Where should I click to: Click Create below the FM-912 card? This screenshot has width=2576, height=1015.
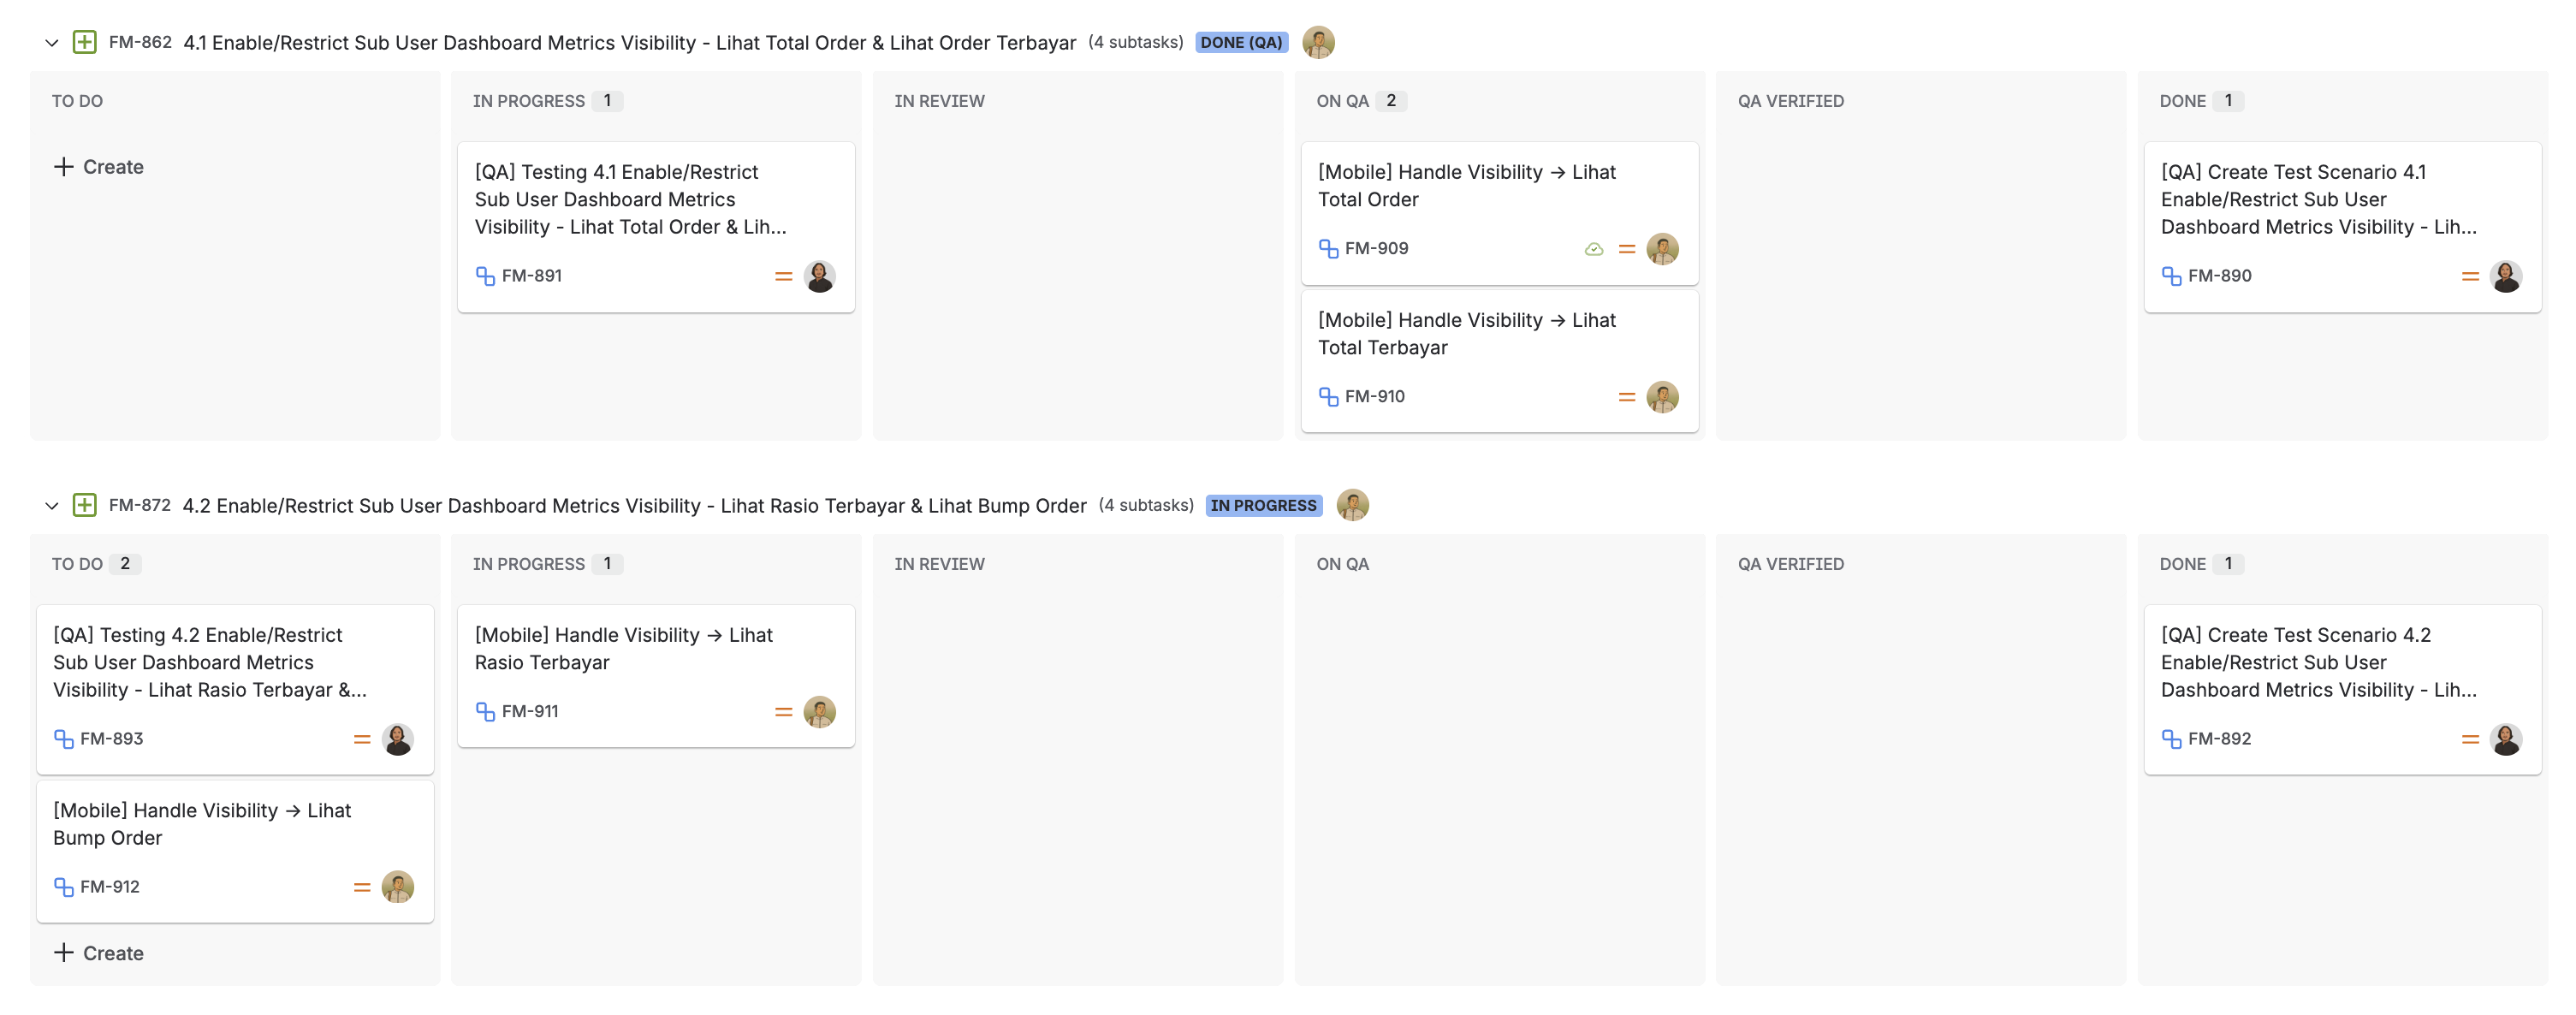tap(99, 953)
